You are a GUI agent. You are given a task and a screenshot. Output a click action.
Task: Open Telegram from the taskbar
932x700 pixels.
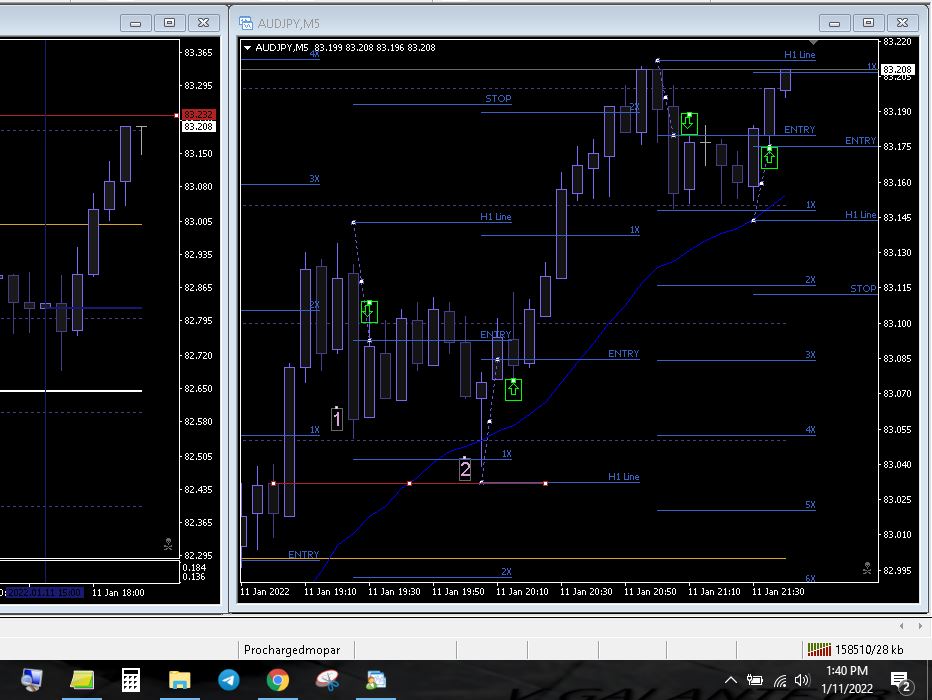pyautogui.click(x=229, y=680)
